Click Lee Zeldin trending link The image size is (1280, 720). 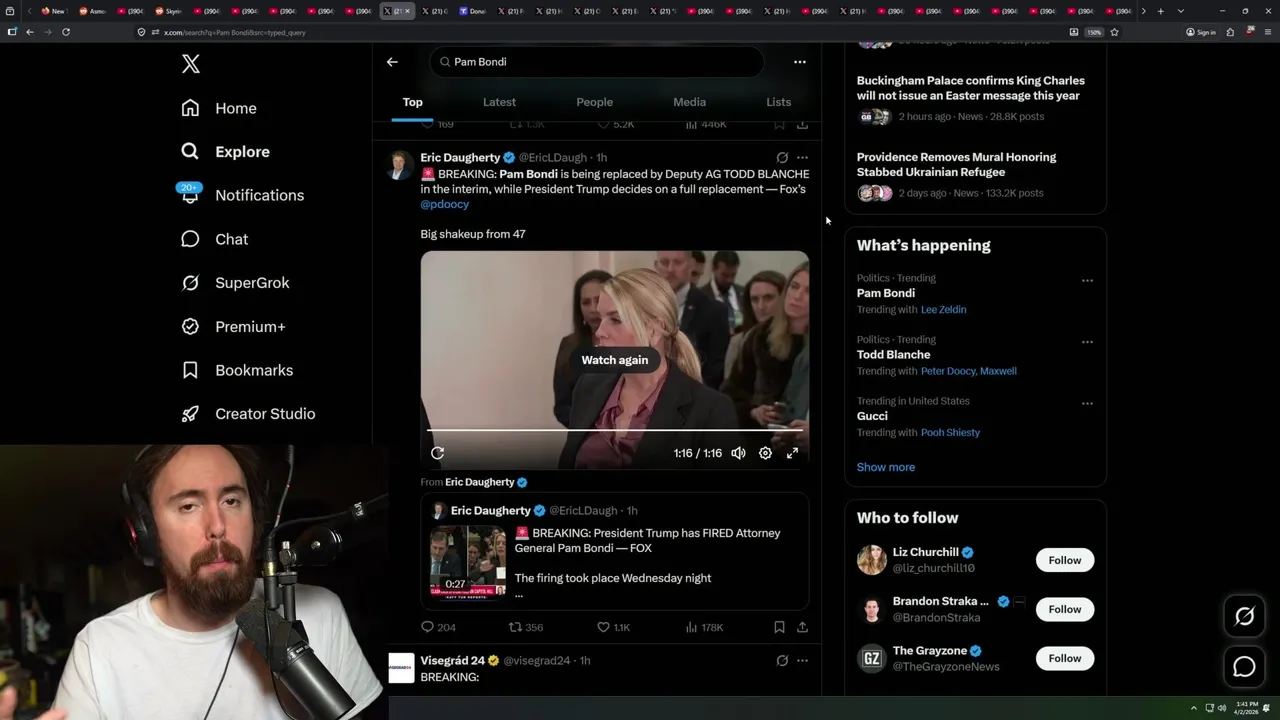click(x=944, y=310)
